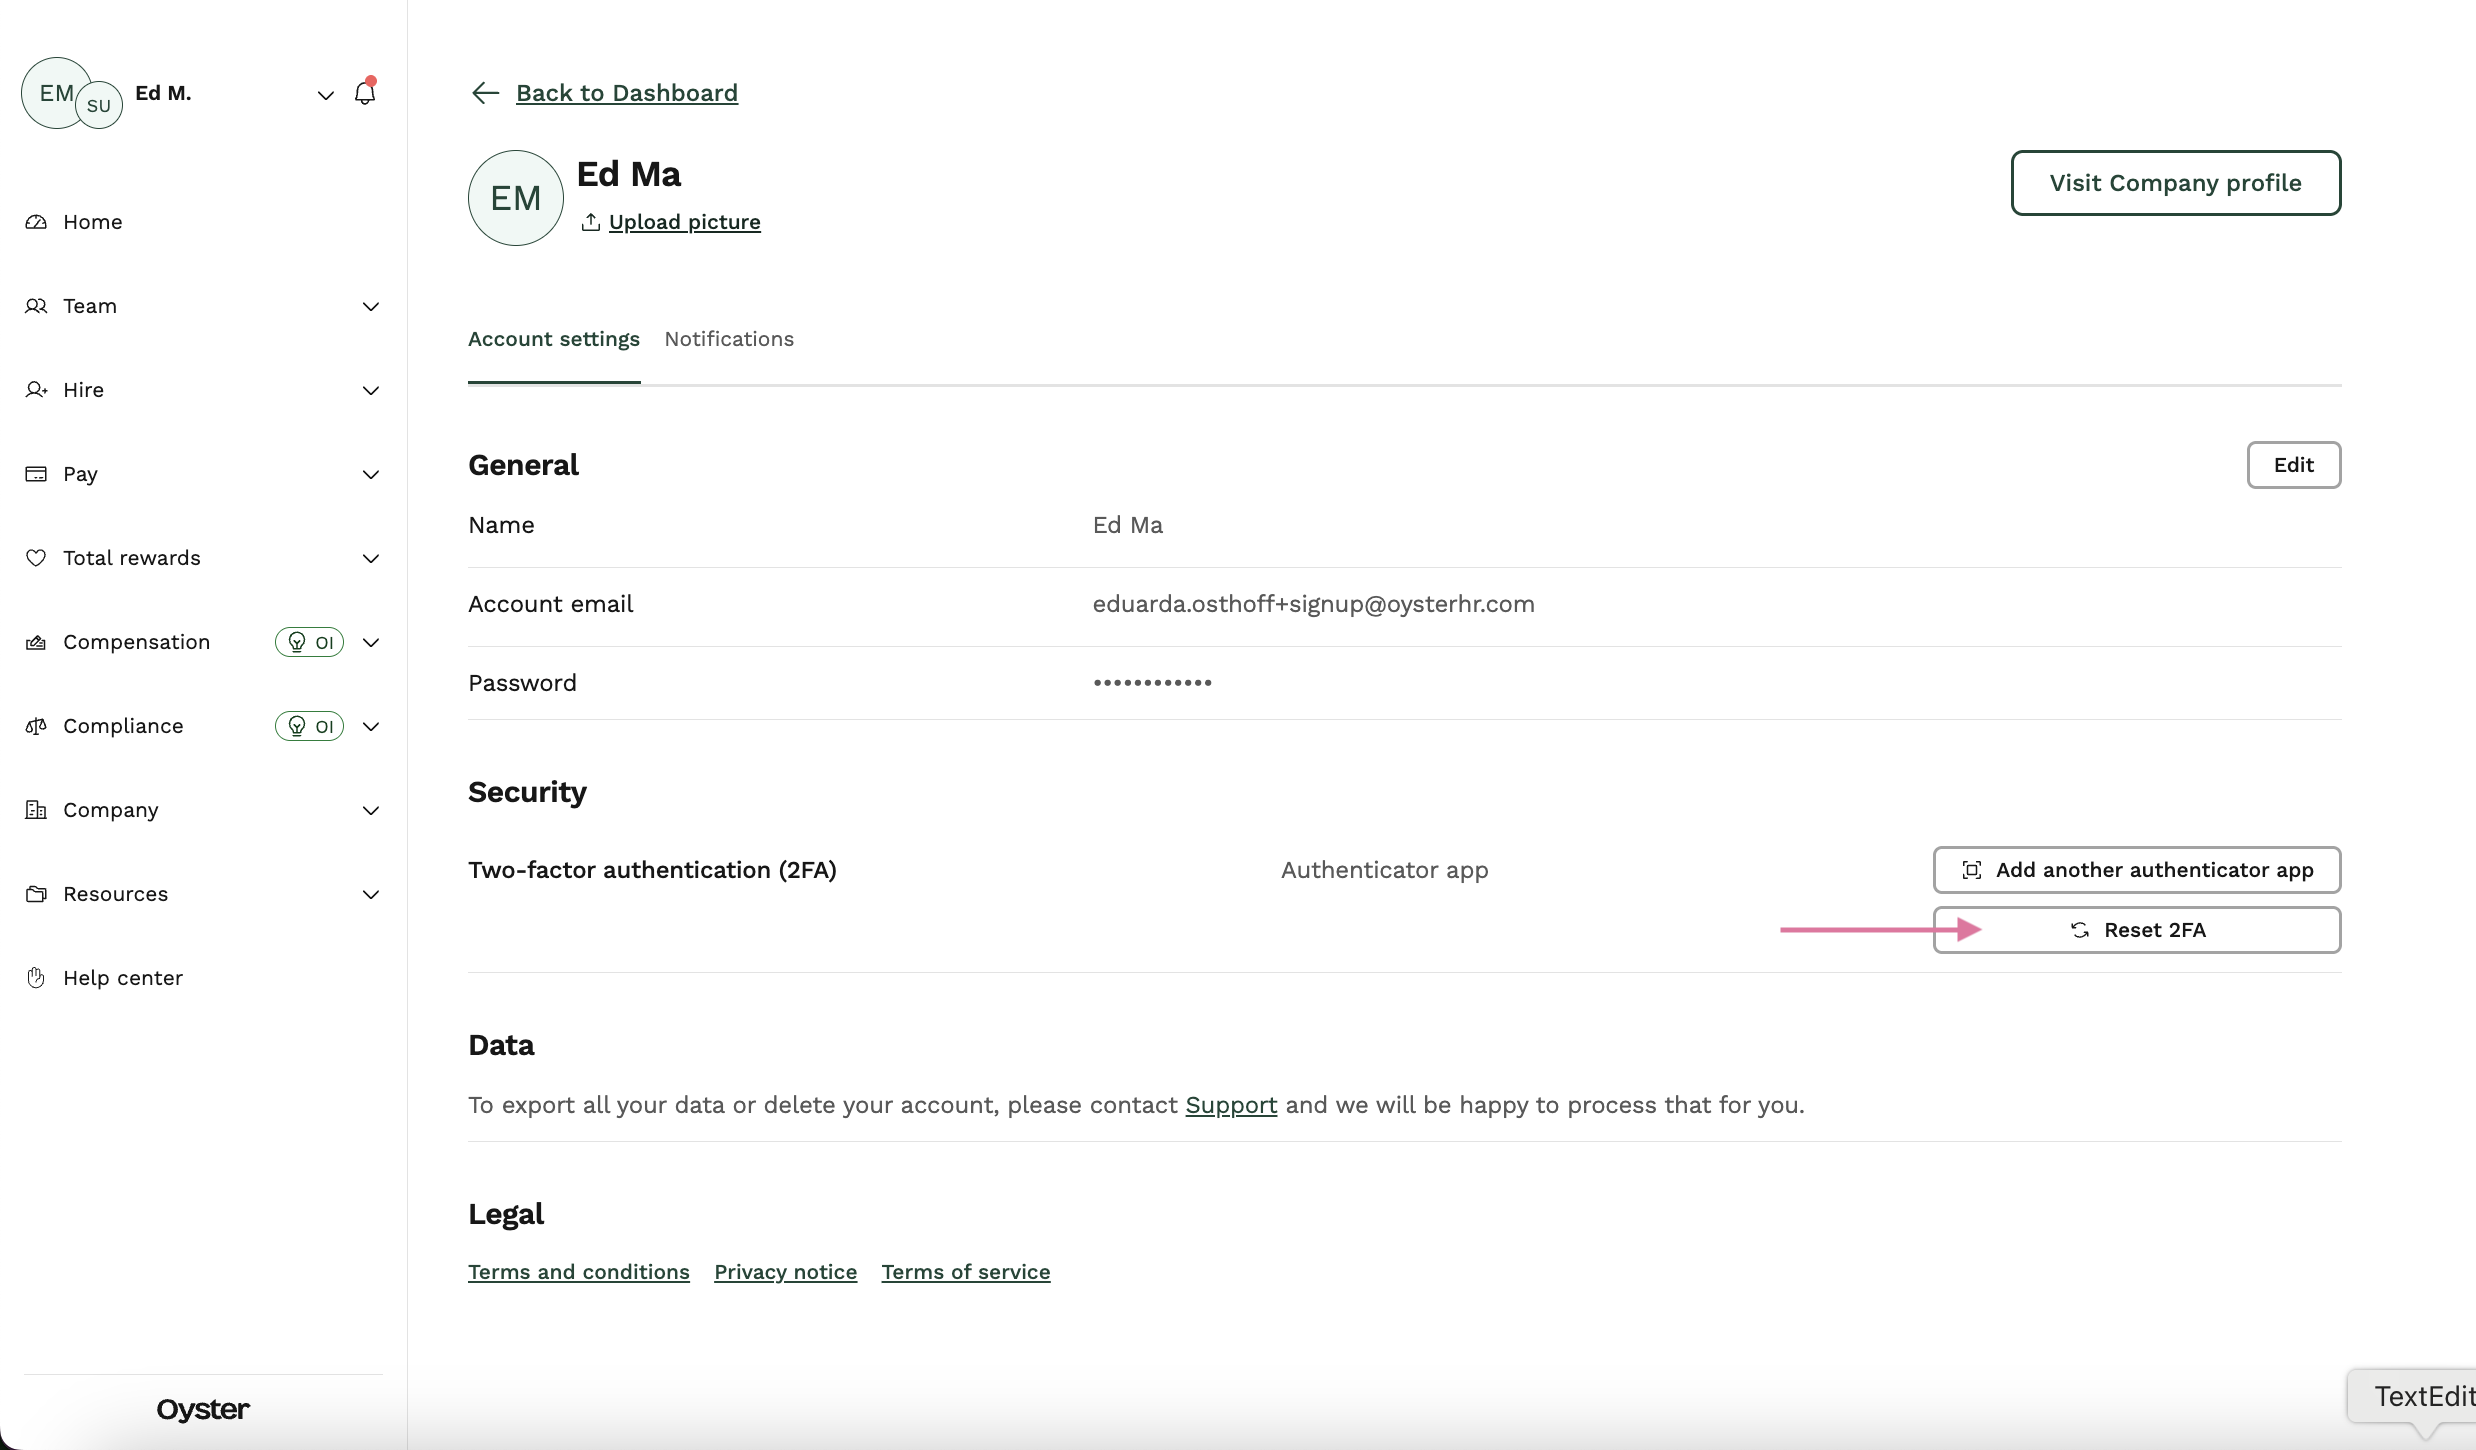This screenshot has height=1450, width=2476.
Task: Switch to the Notifications tab
Action: click(729, 339)
